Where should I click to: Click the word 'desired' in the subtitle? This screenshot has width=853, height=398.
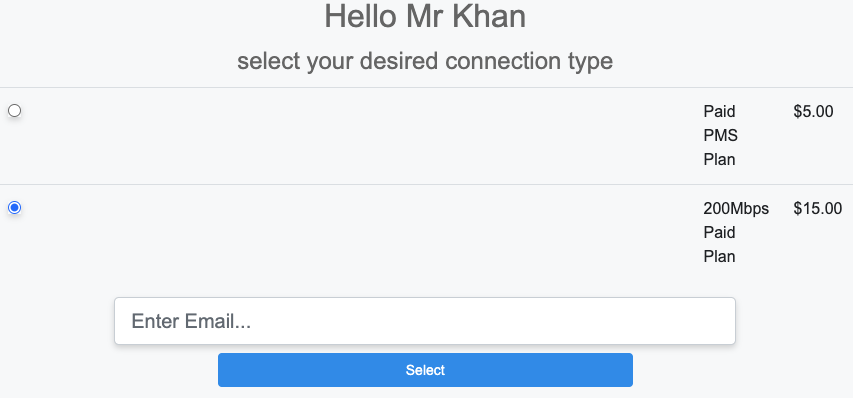[x=399, y=61]
